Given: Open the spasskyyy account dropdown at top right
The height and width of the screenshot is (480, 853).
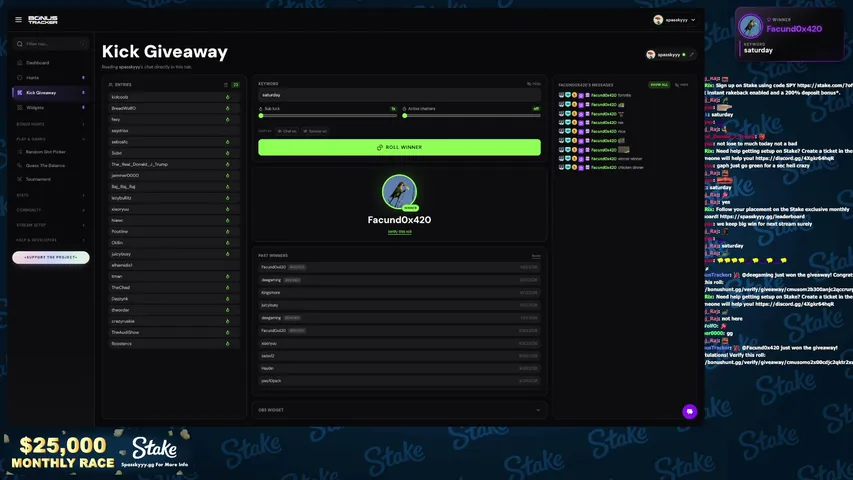Looking at the screenshot, I should 675,20.
